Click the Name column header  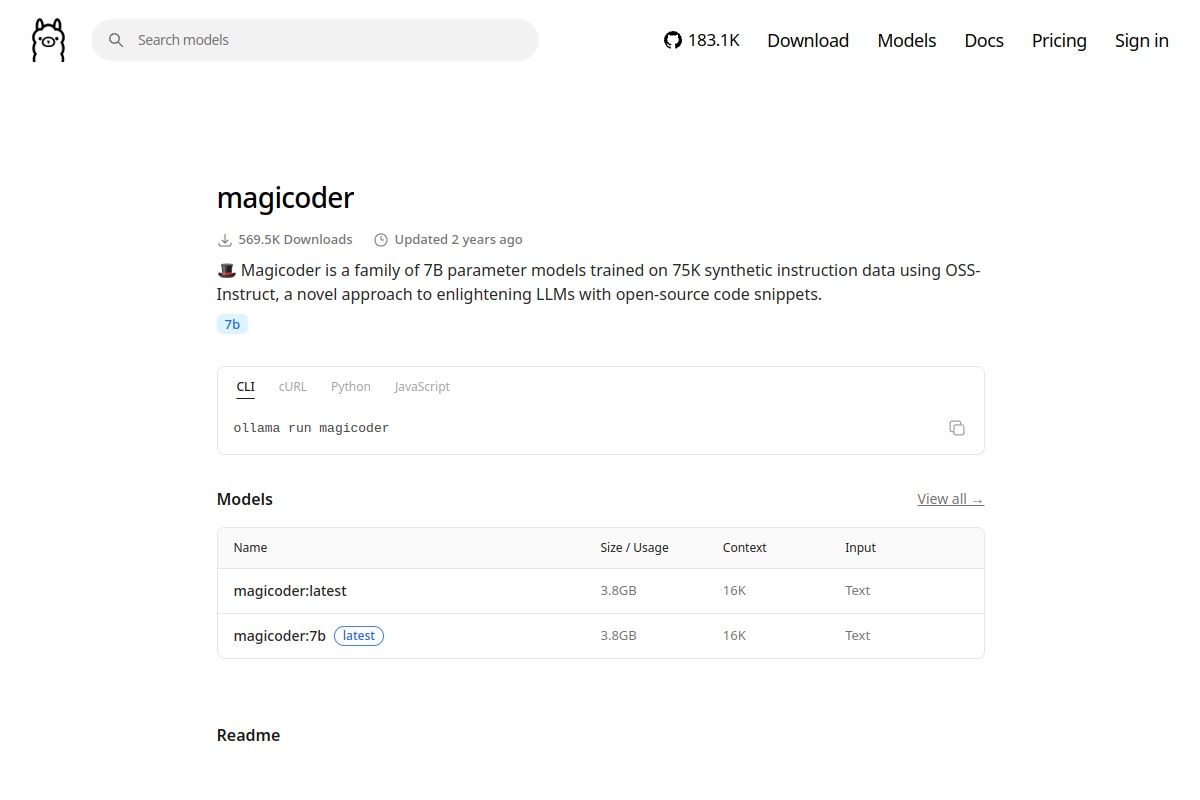251,548
